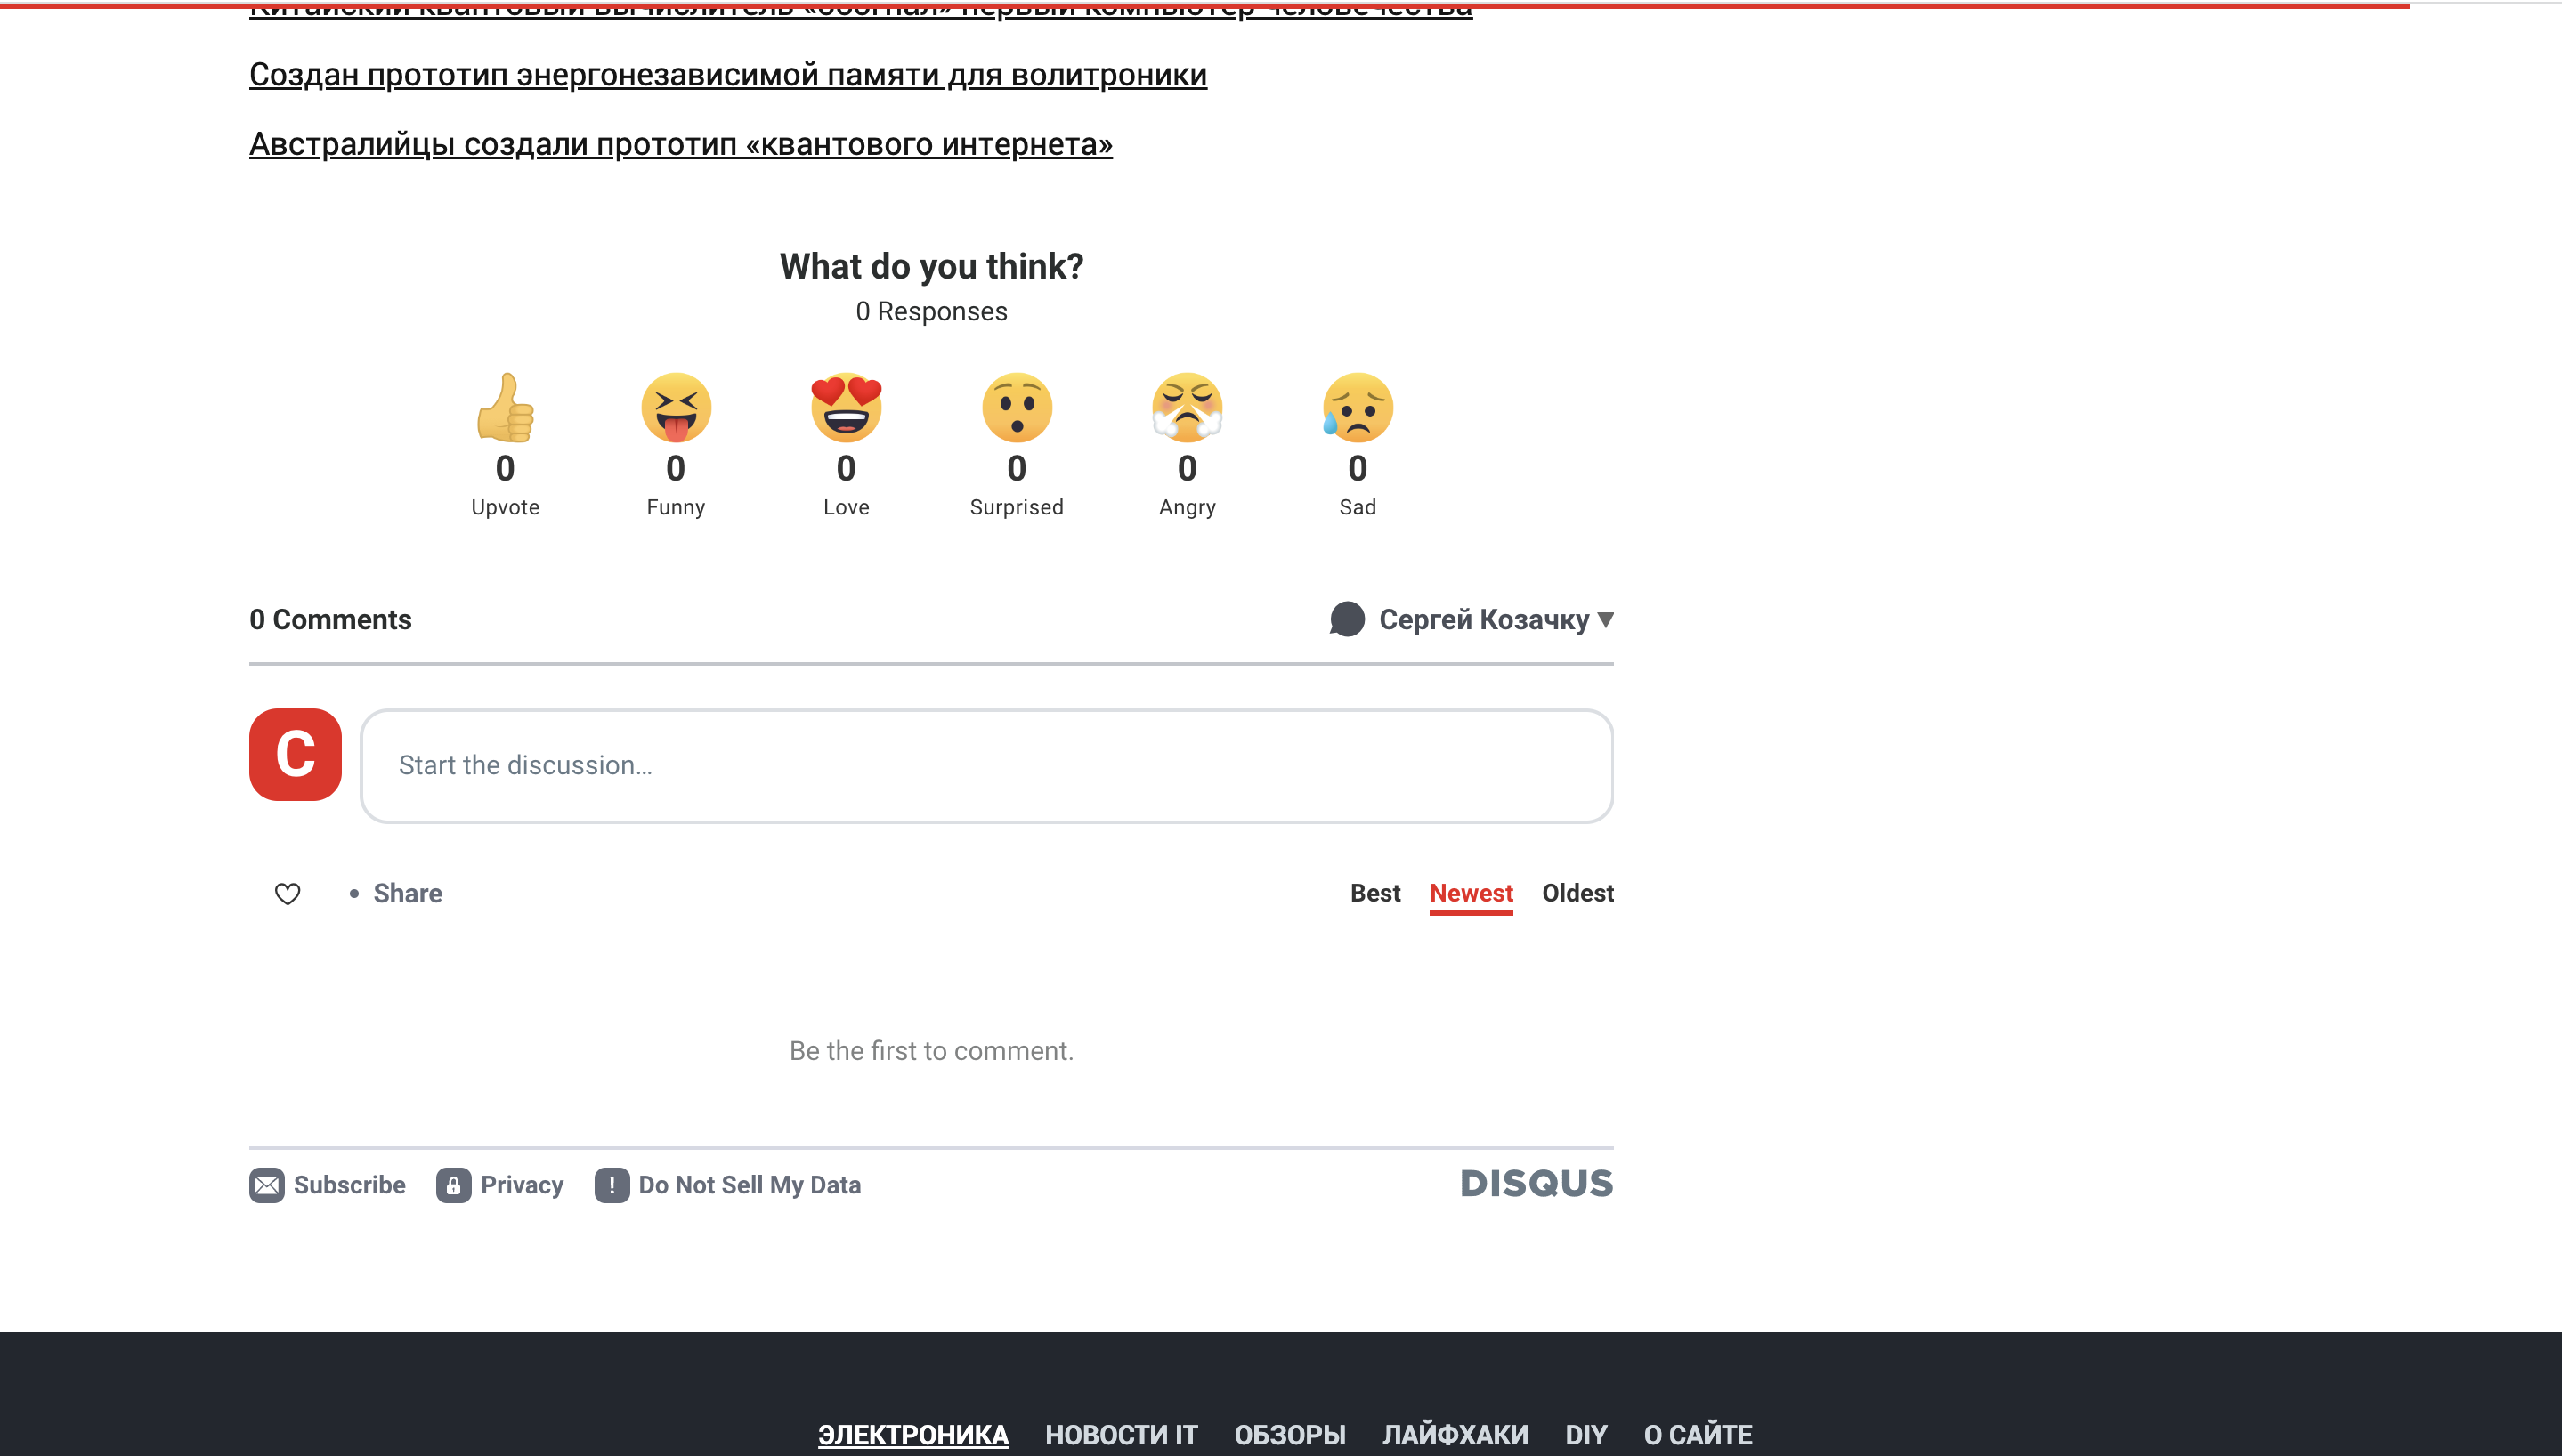2562x1456 pixels.
Task: Select the Love heart-eyes reaction
Action: (x=845, y=408)
